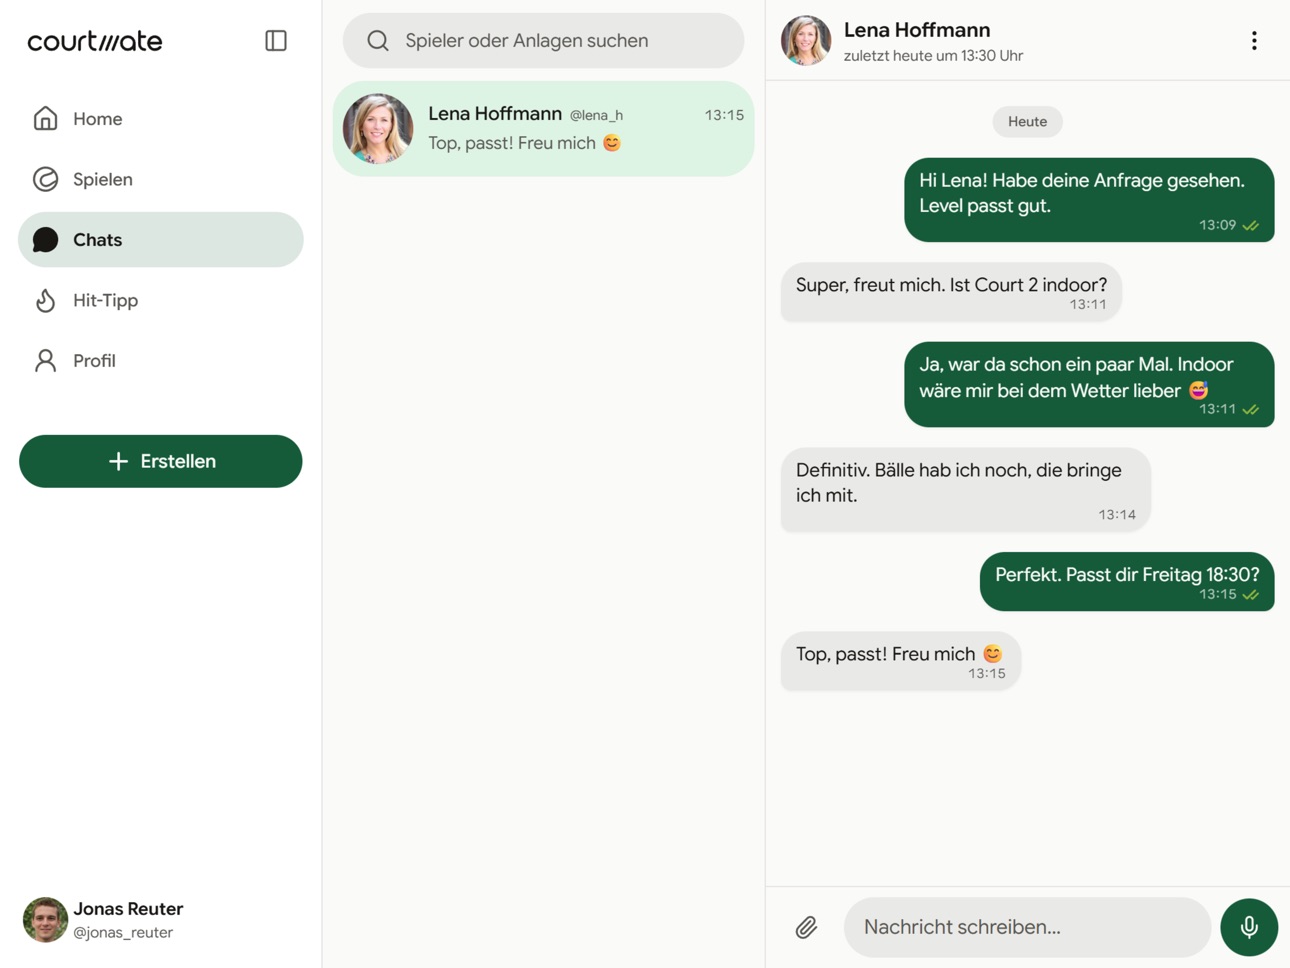Open Profil label in sidebar
Screen dimensions: 1290x968
tap(94, 361)
